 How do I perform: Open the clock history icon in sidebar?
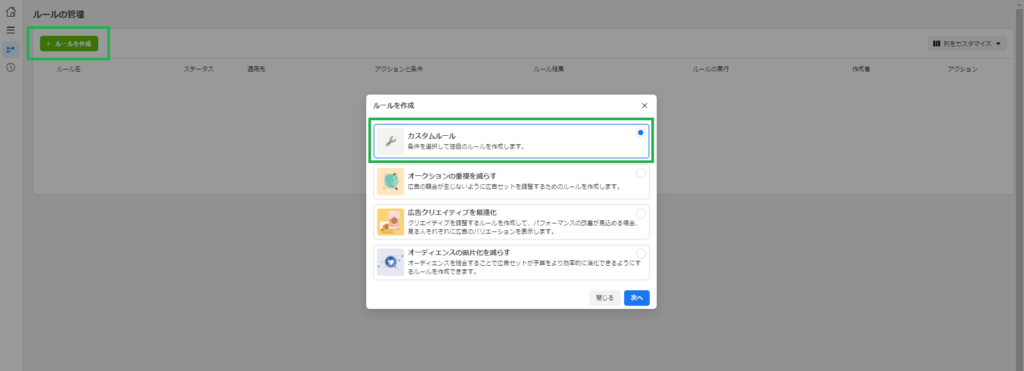[10, 67]
